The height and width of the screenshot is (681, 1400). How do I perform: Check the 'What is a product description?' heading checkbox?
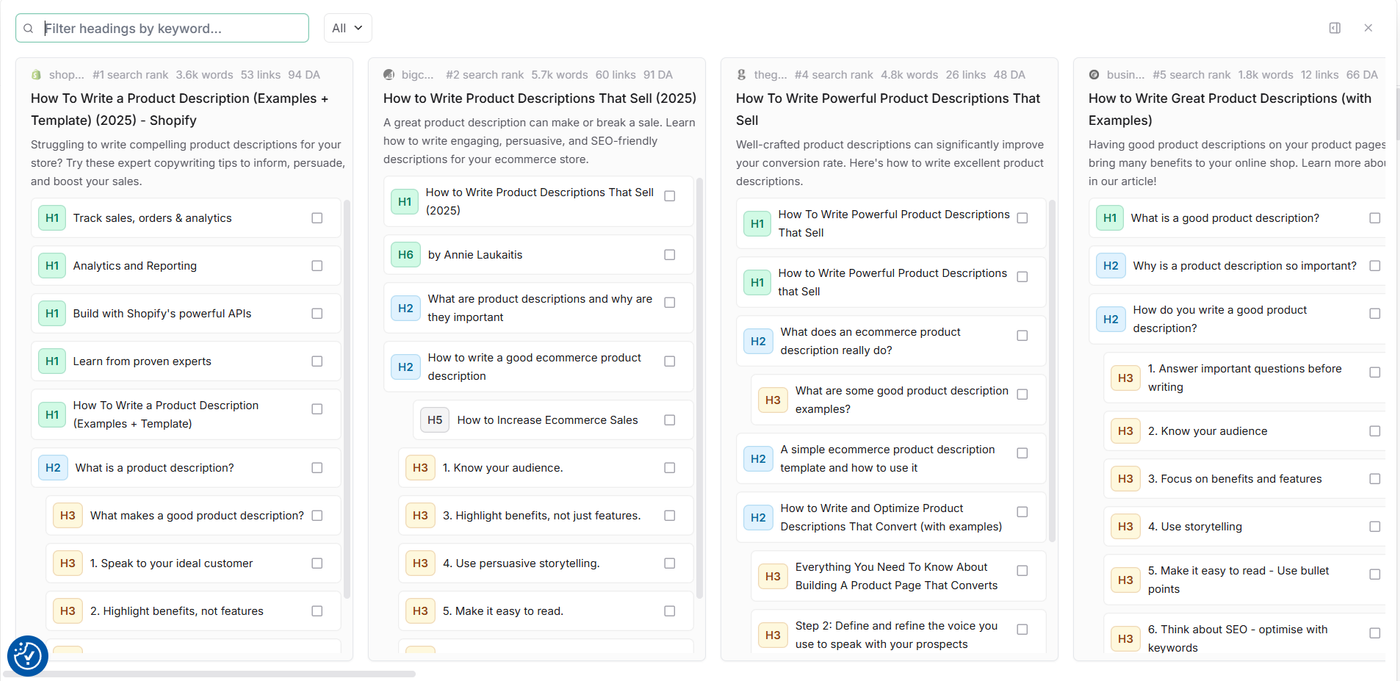pyautogui.click(x=316, y=467)
